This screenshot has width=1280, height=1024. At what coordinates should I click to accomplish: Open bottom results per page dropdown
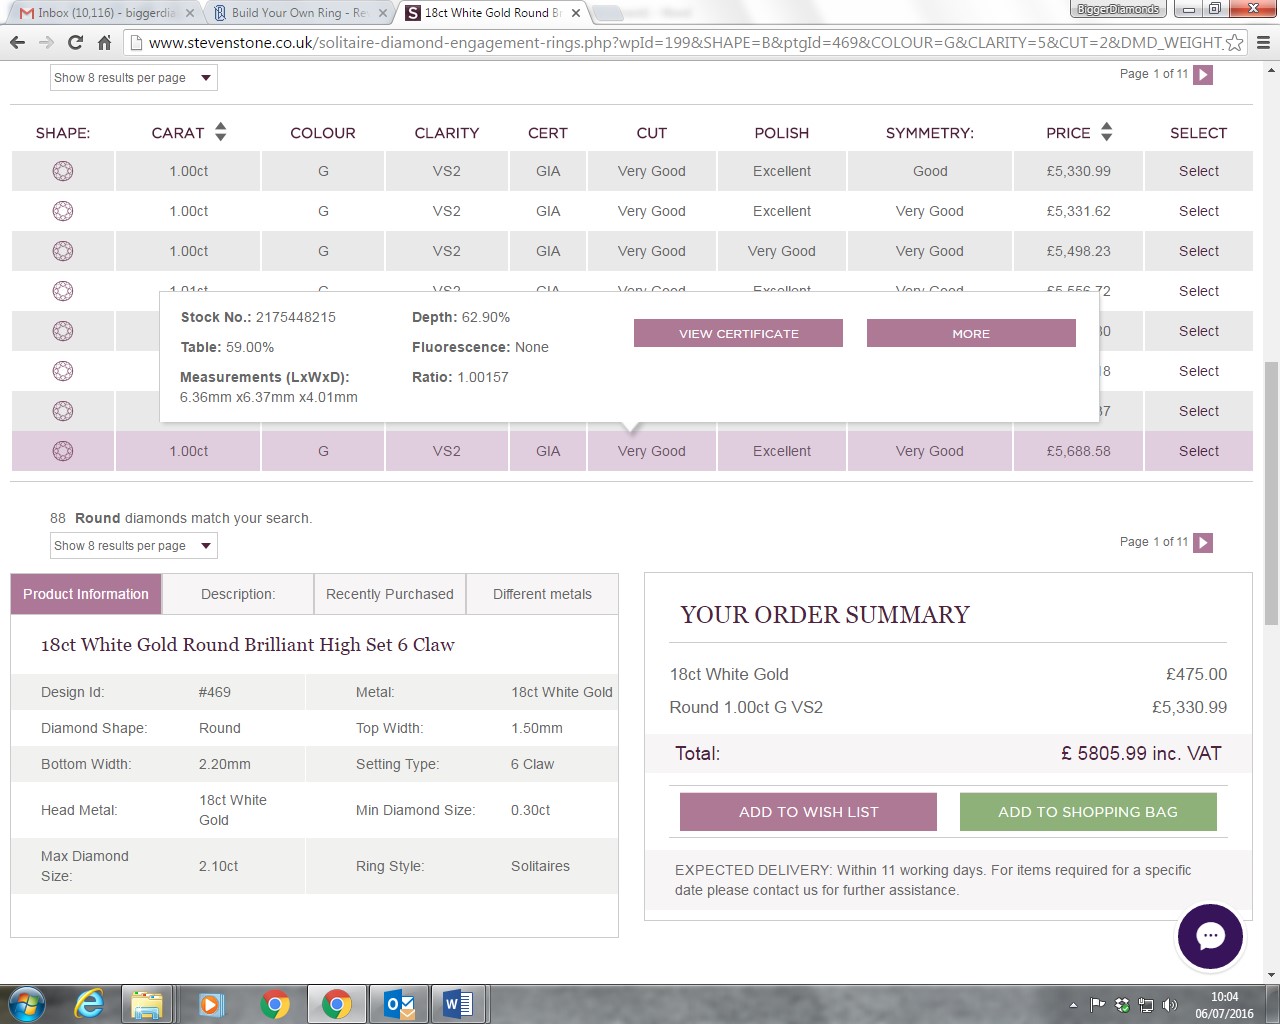click(134, 546)
